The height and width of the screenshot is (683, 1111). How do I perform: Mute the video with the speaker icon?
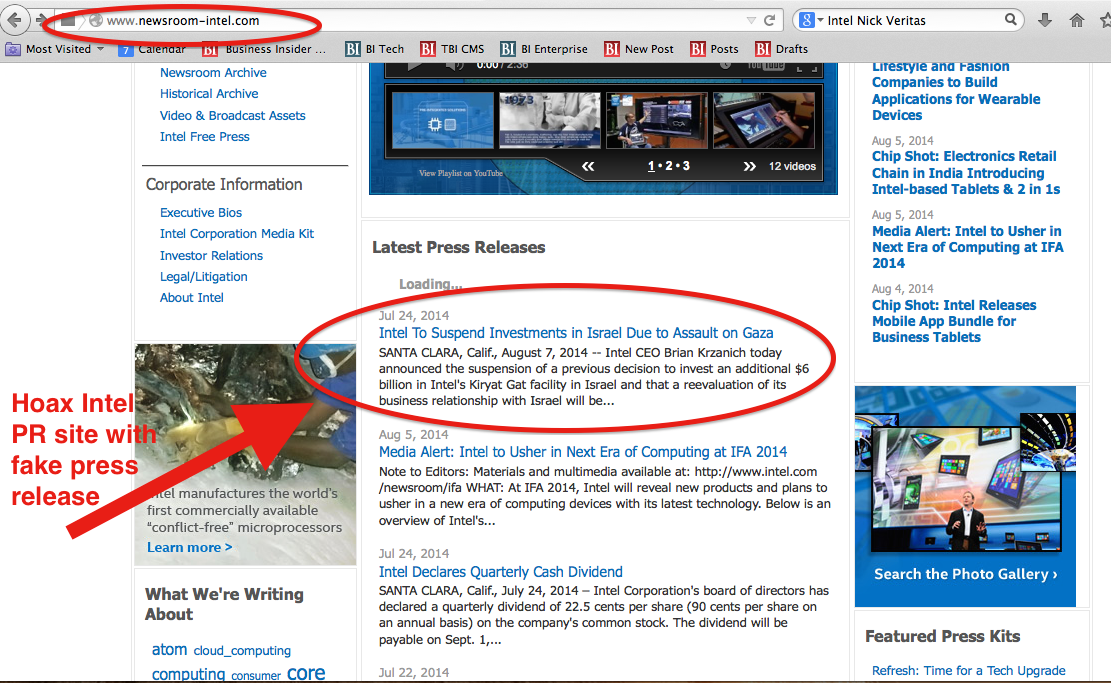click(x=454, y=66)
